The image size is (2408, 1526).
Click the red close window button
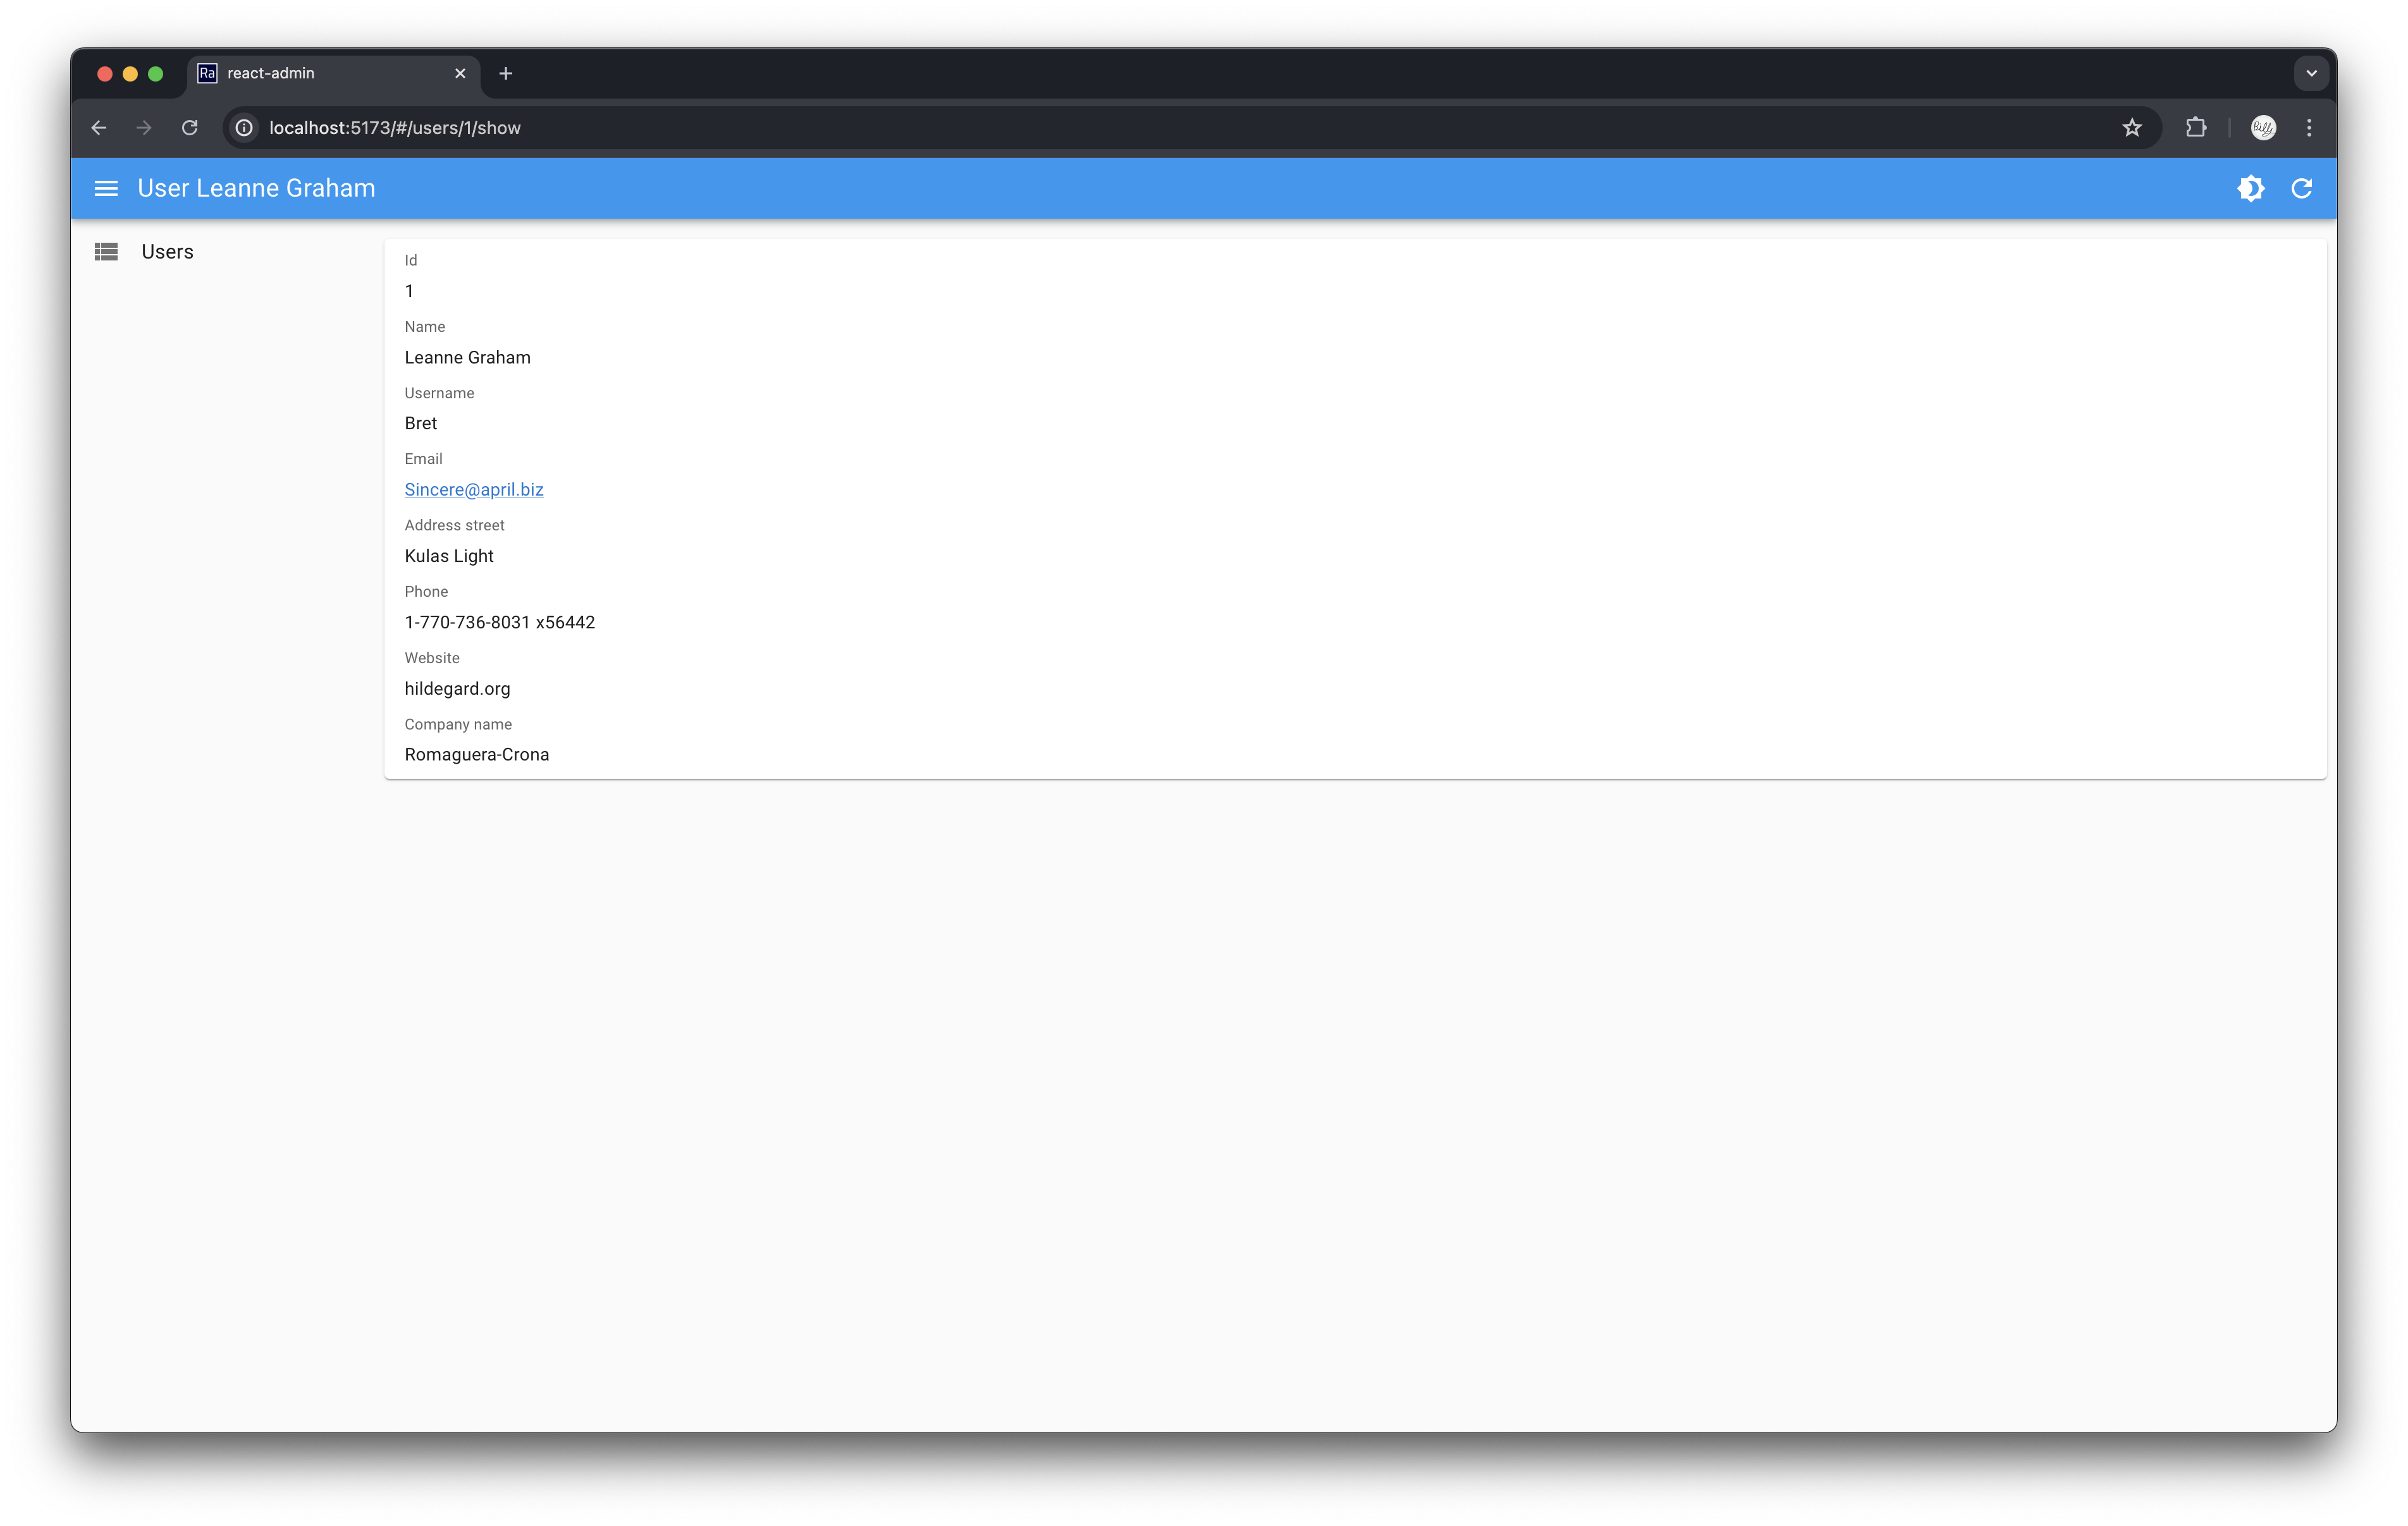pyautogui.click(x=105, y=74)
